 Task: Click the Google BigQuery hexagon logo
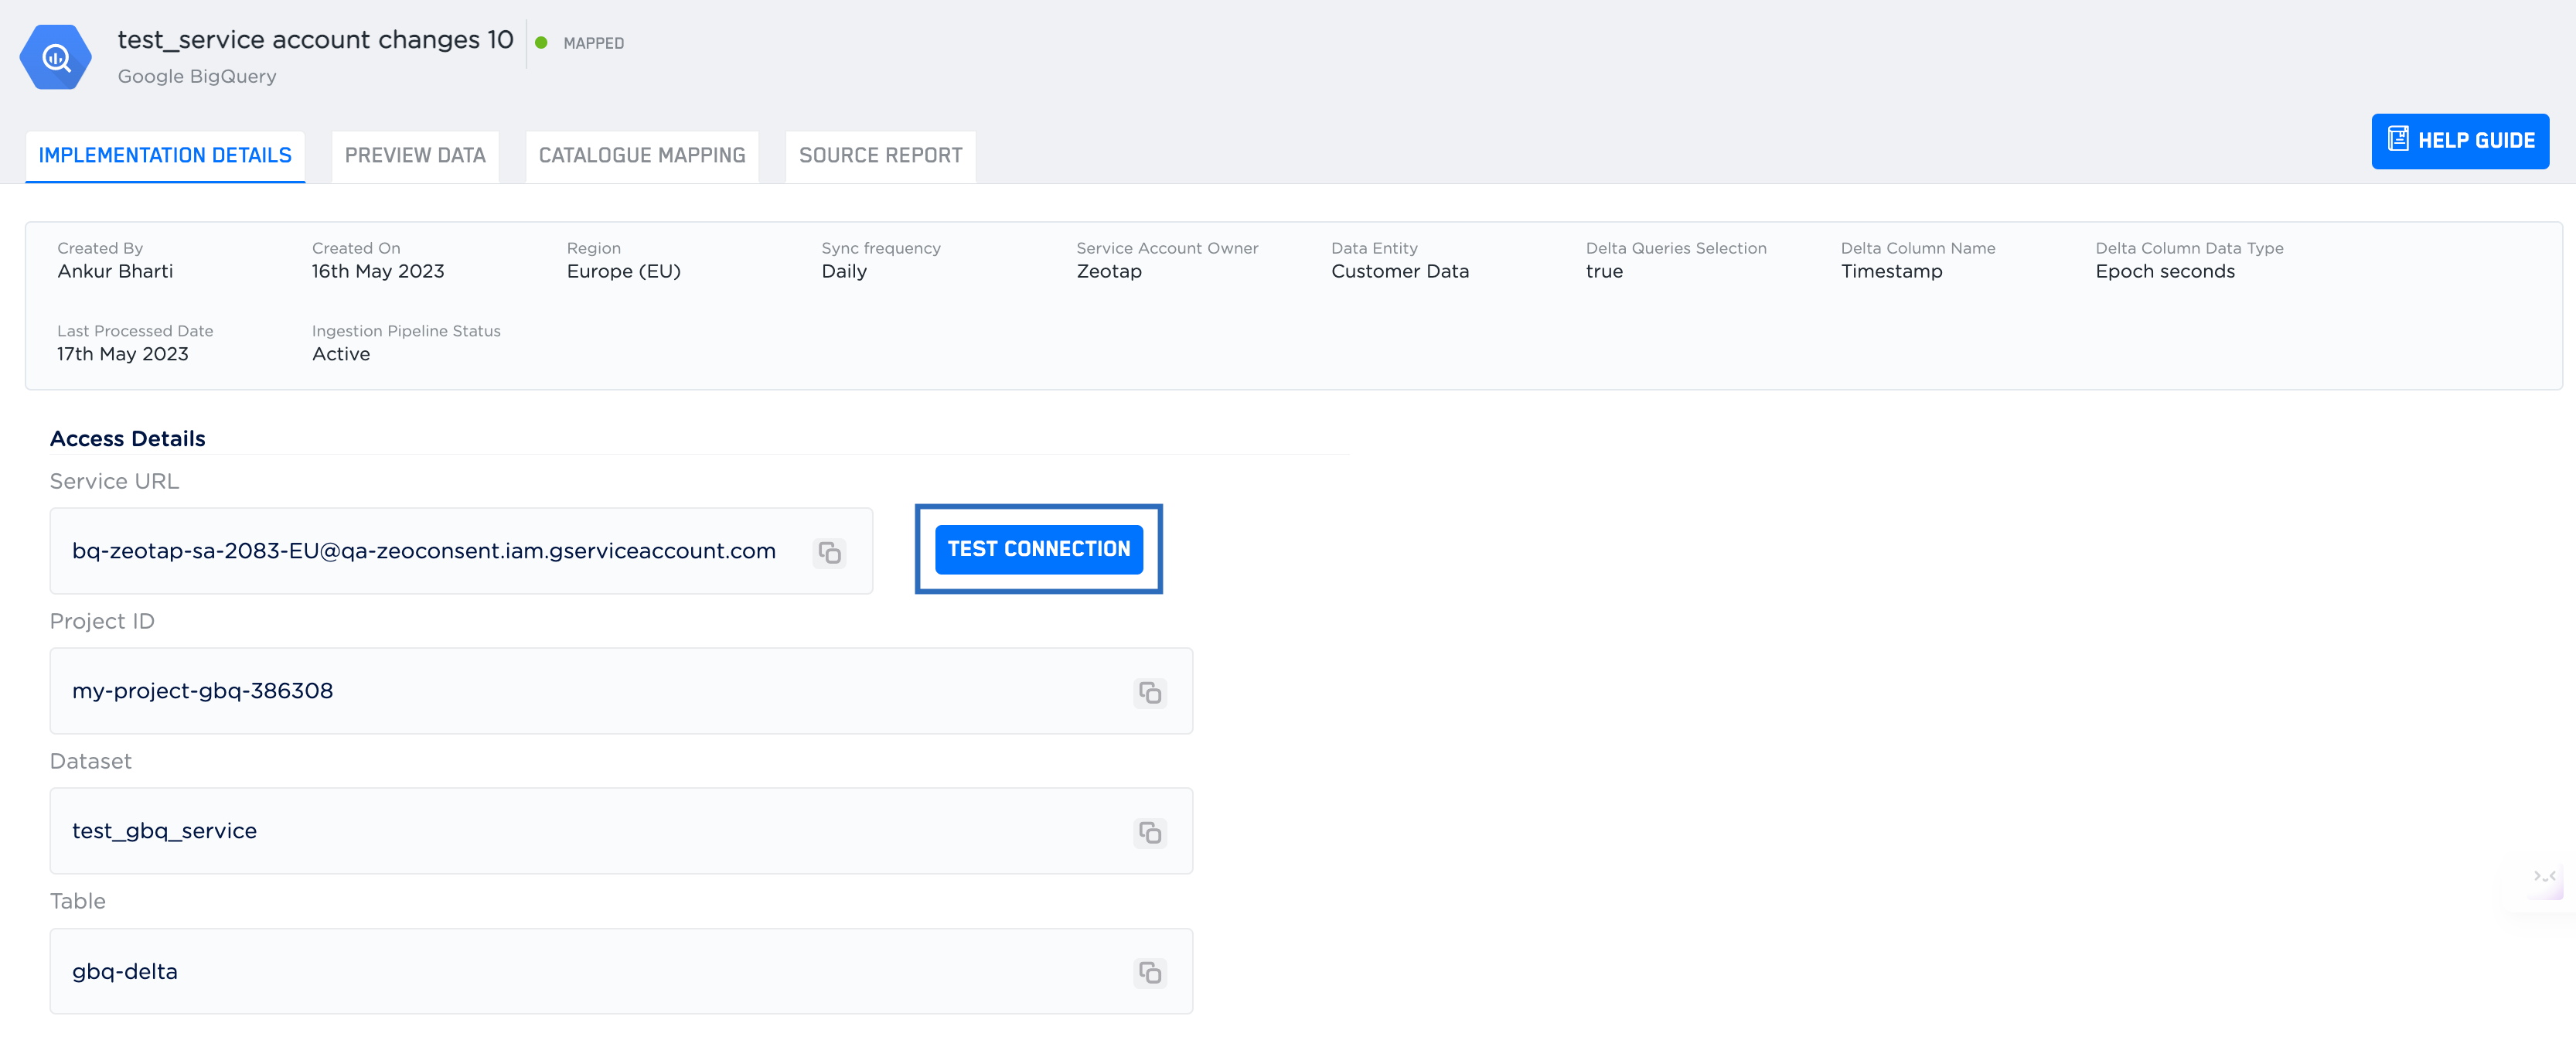[55, 58]
